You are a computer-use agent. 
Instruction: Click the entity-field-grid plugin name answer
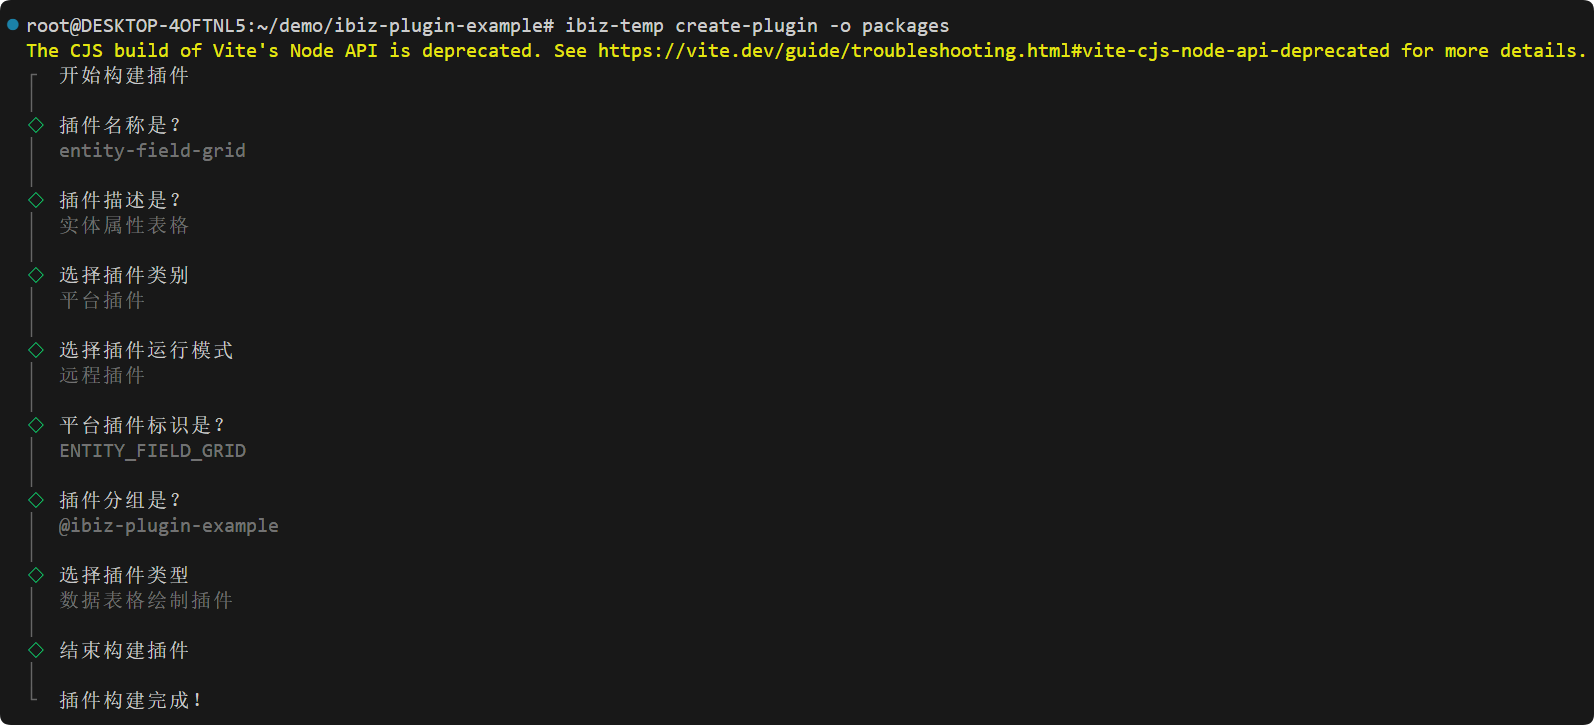click(x=152, y=151)
